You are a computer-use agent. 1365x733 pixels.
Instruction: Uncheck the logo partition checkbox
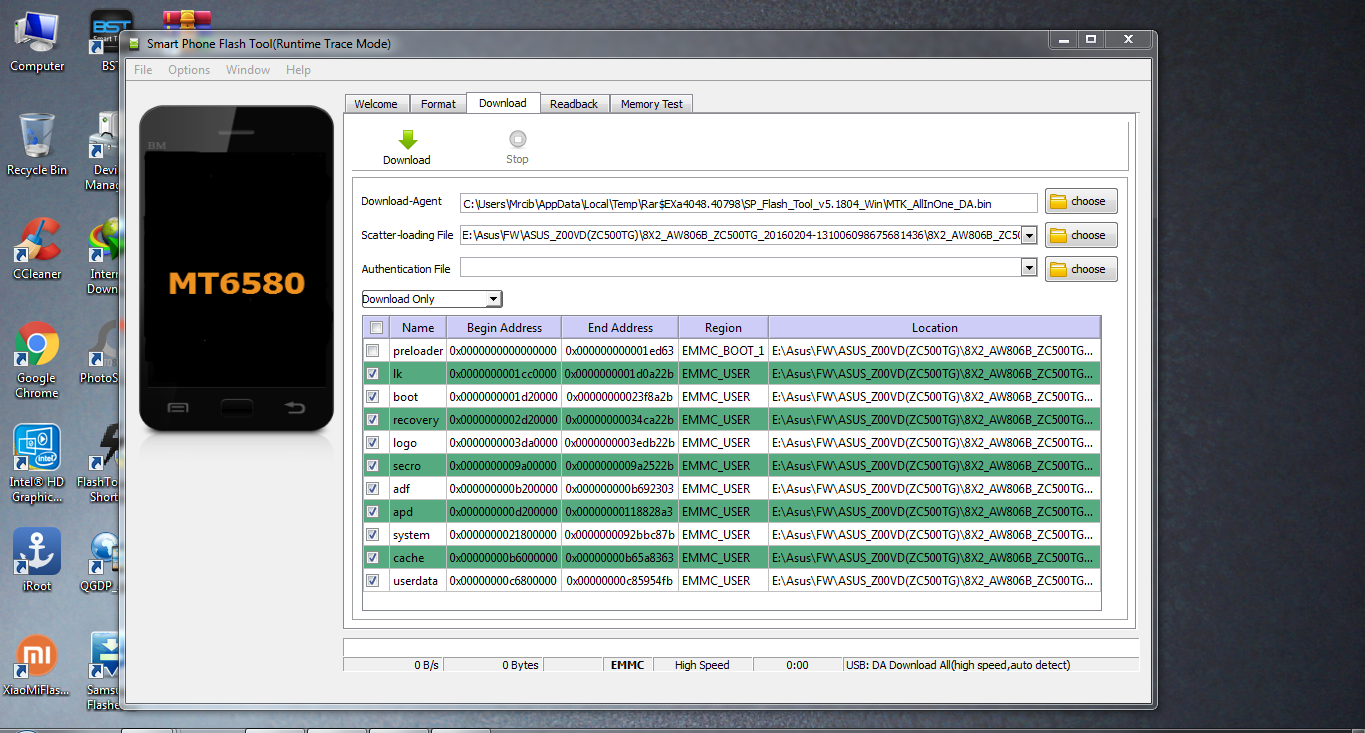373,443
